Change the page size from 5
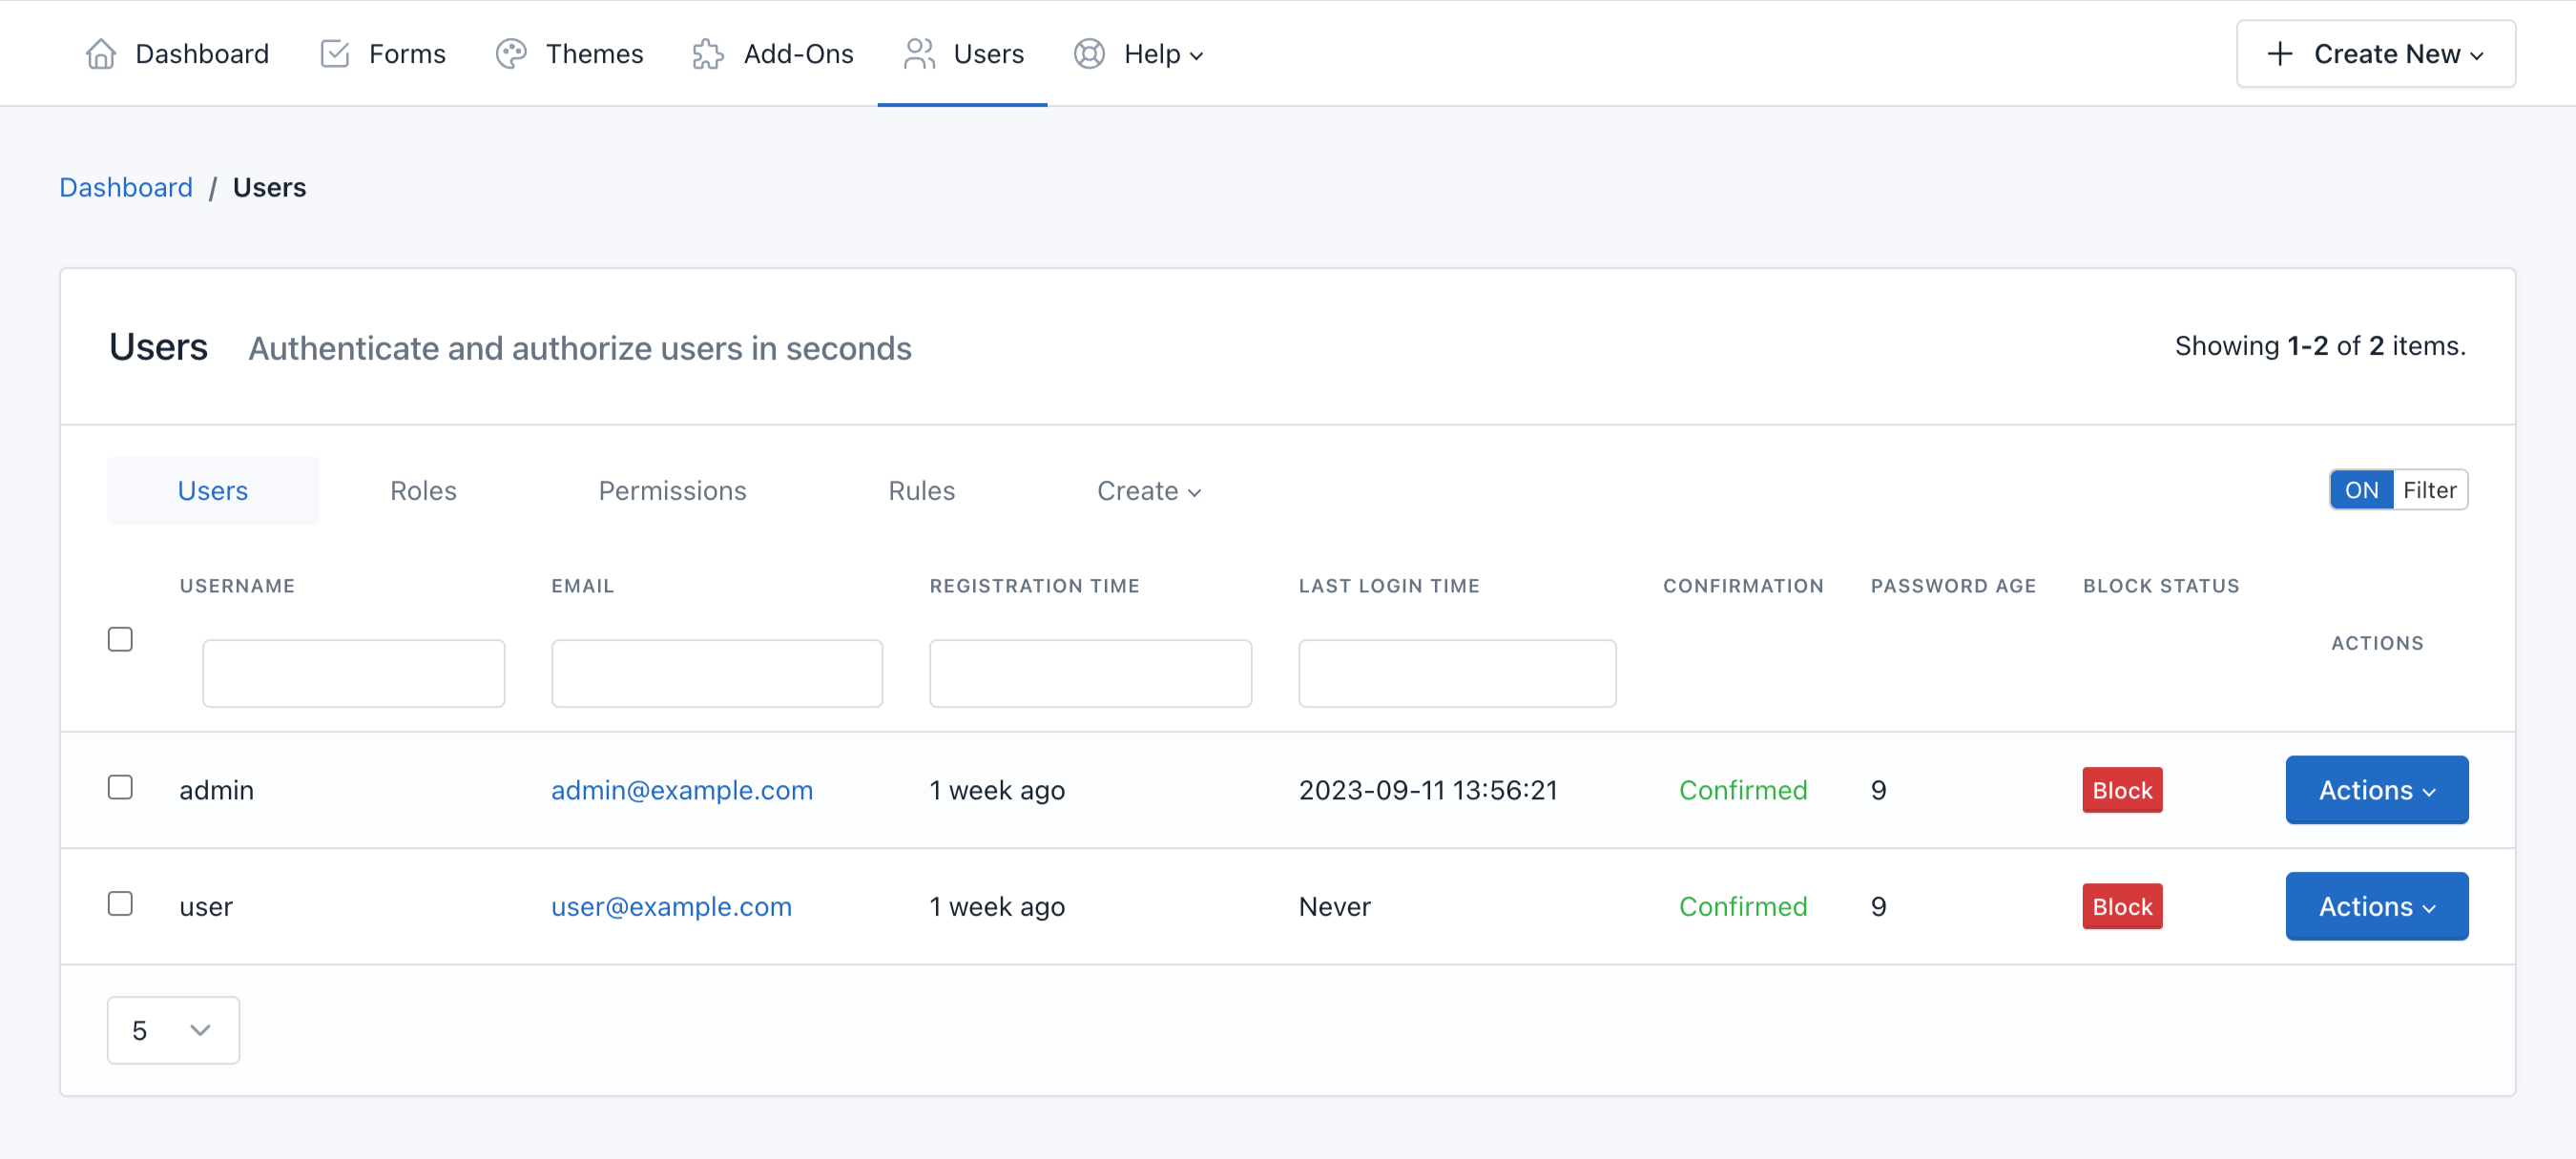The width and height of the screenshot is (2576, 1159). point(172,1029)
